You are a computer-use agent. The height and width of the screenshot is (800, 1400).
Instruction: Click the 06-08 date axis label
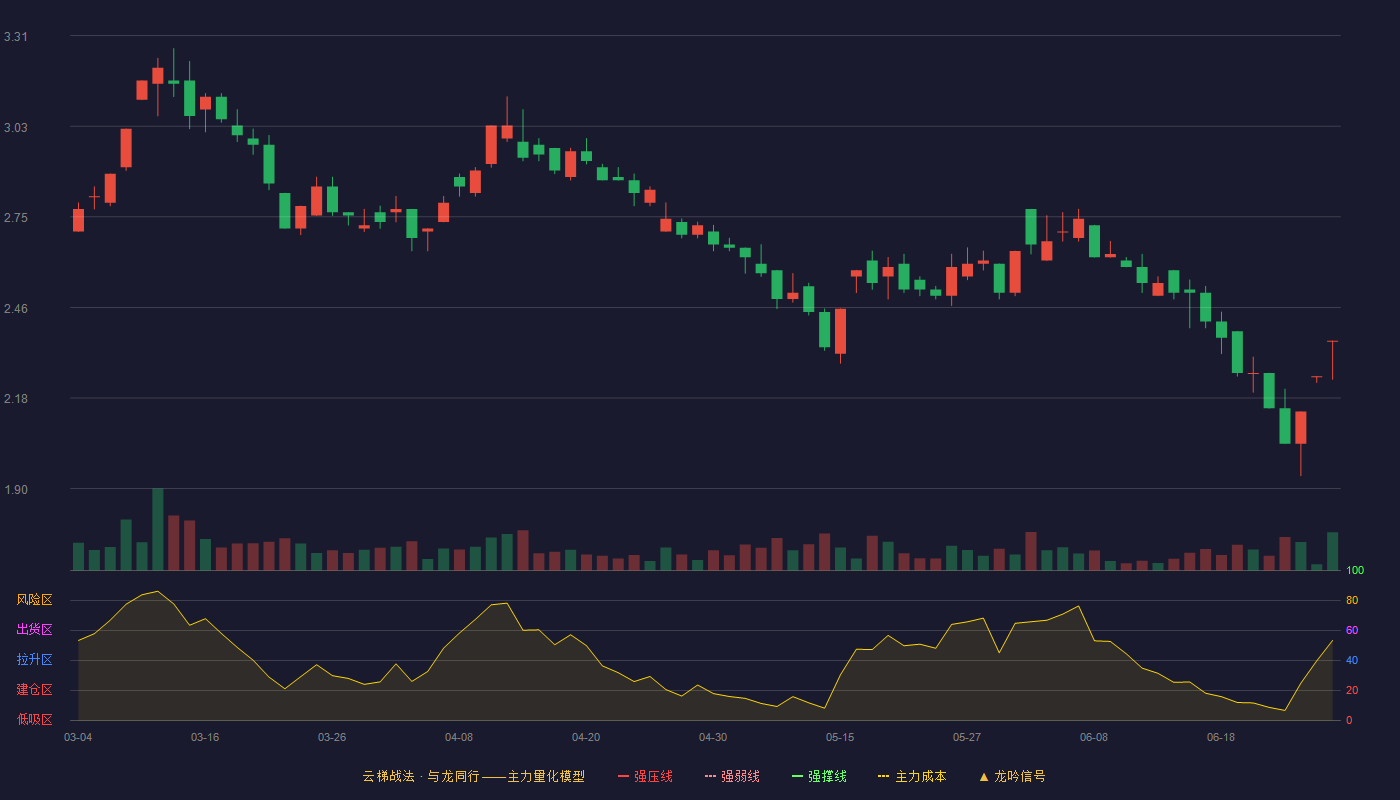[x=1094, y=737]
